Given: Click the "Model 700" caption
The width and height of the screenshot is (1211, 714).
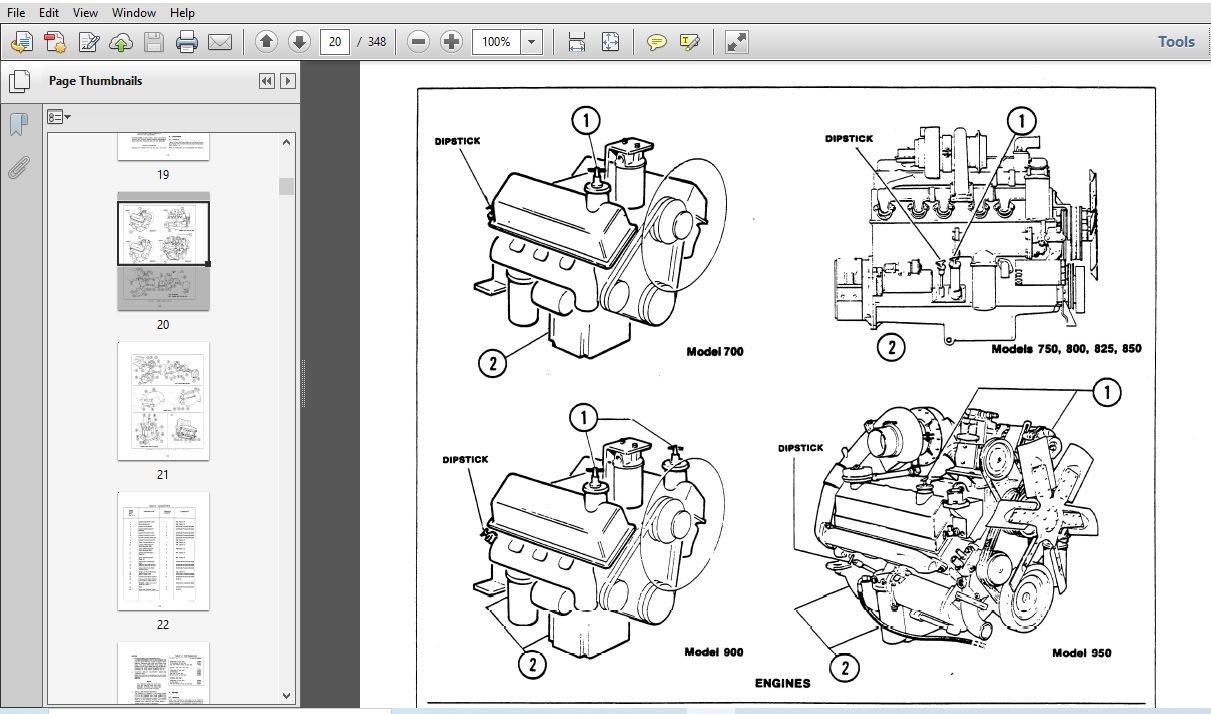Looking at the screenshot, I should click(715, 352).
